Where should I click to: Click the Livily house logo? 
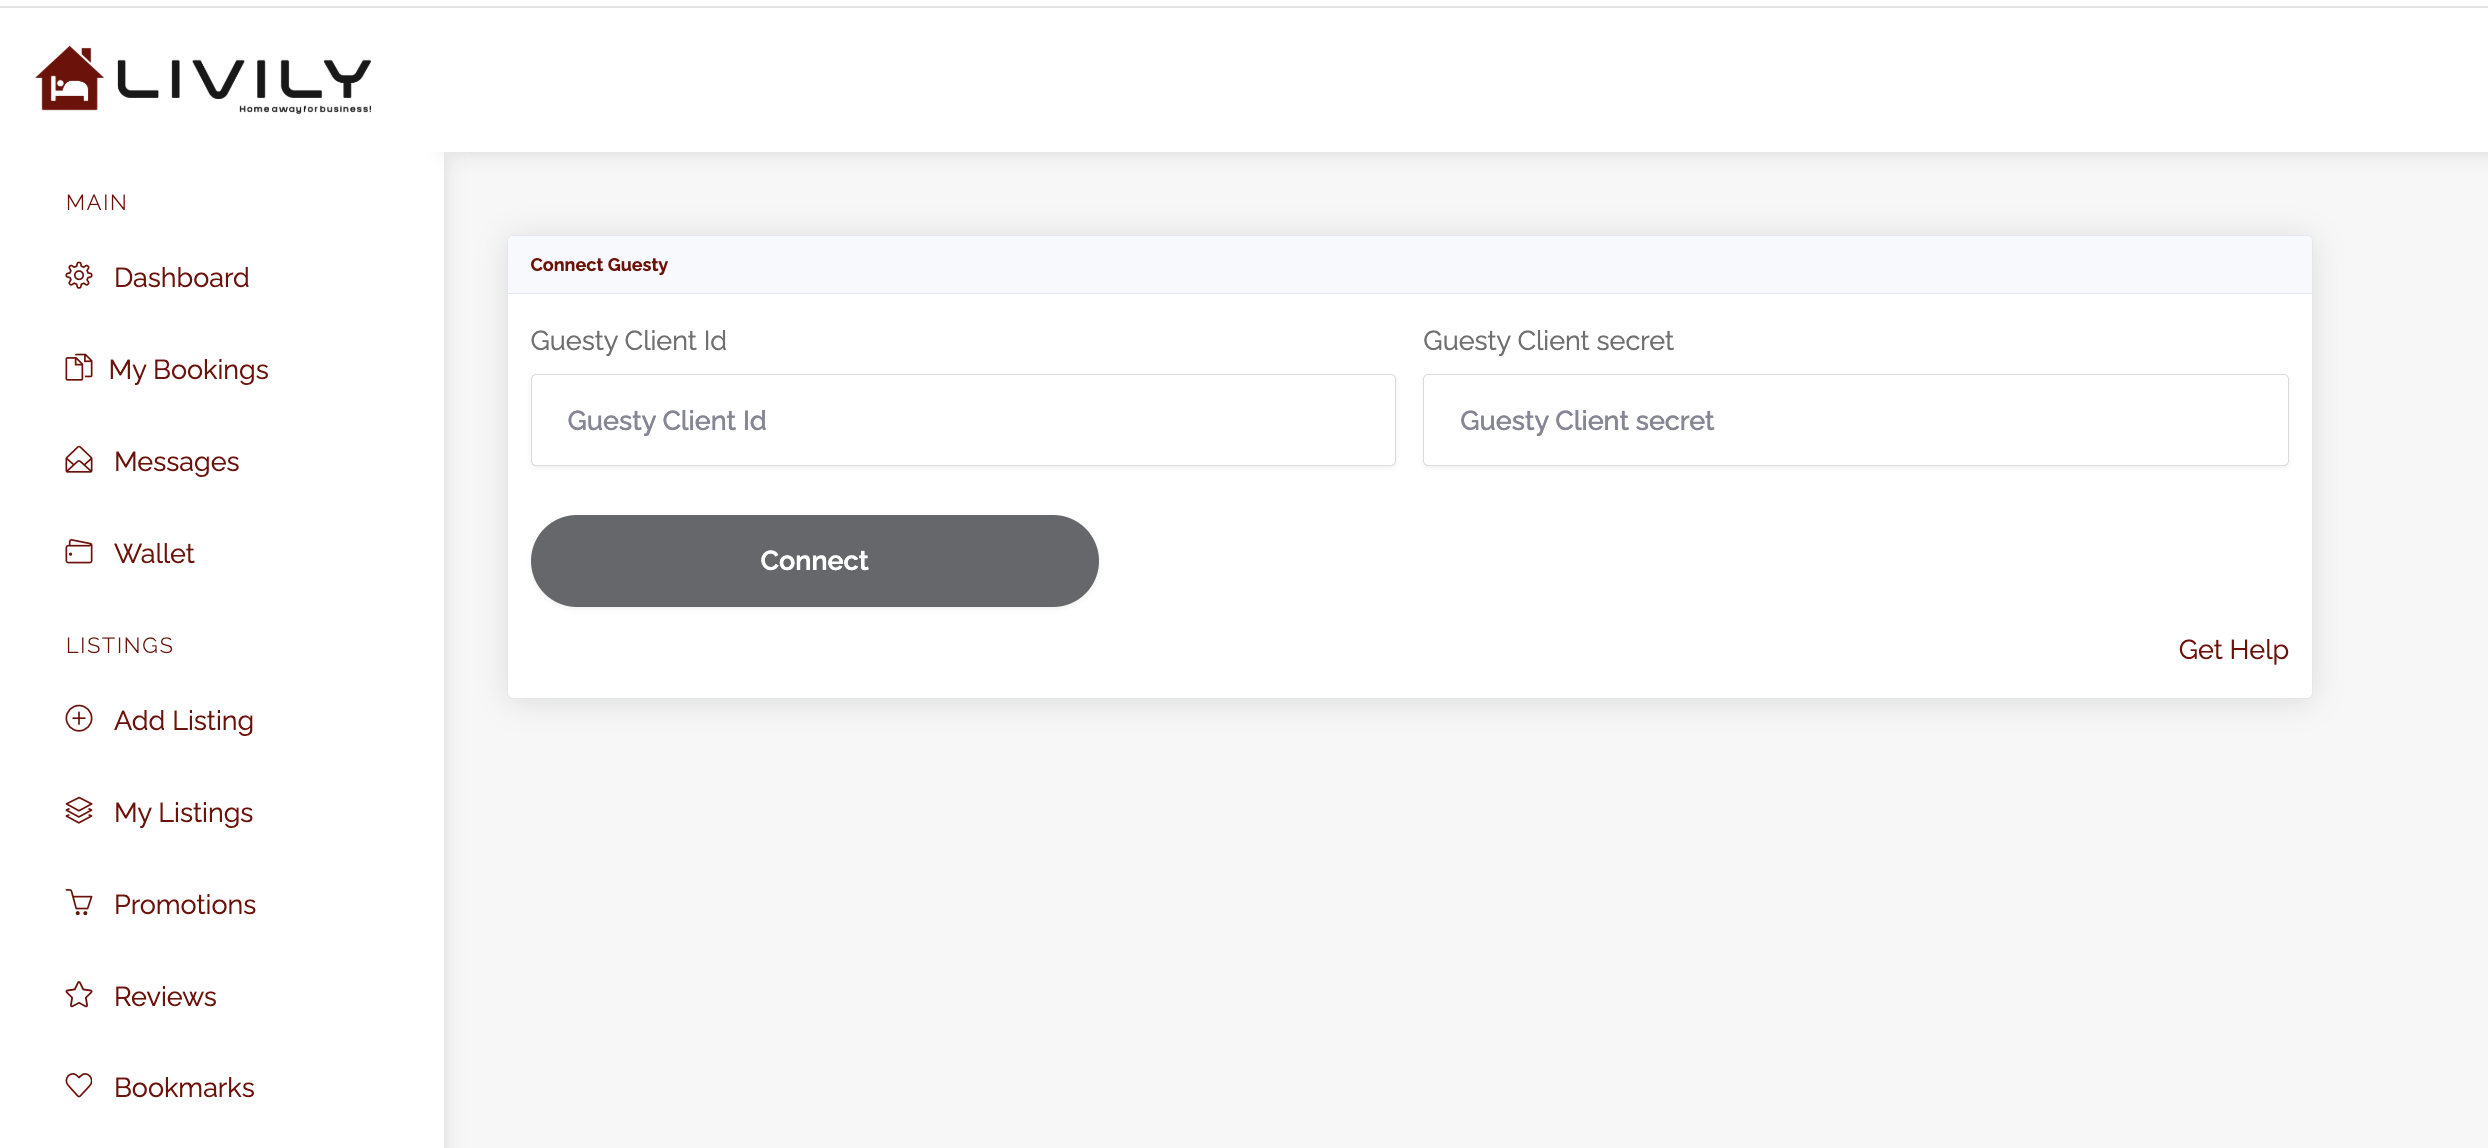click(x=70, y=79)
